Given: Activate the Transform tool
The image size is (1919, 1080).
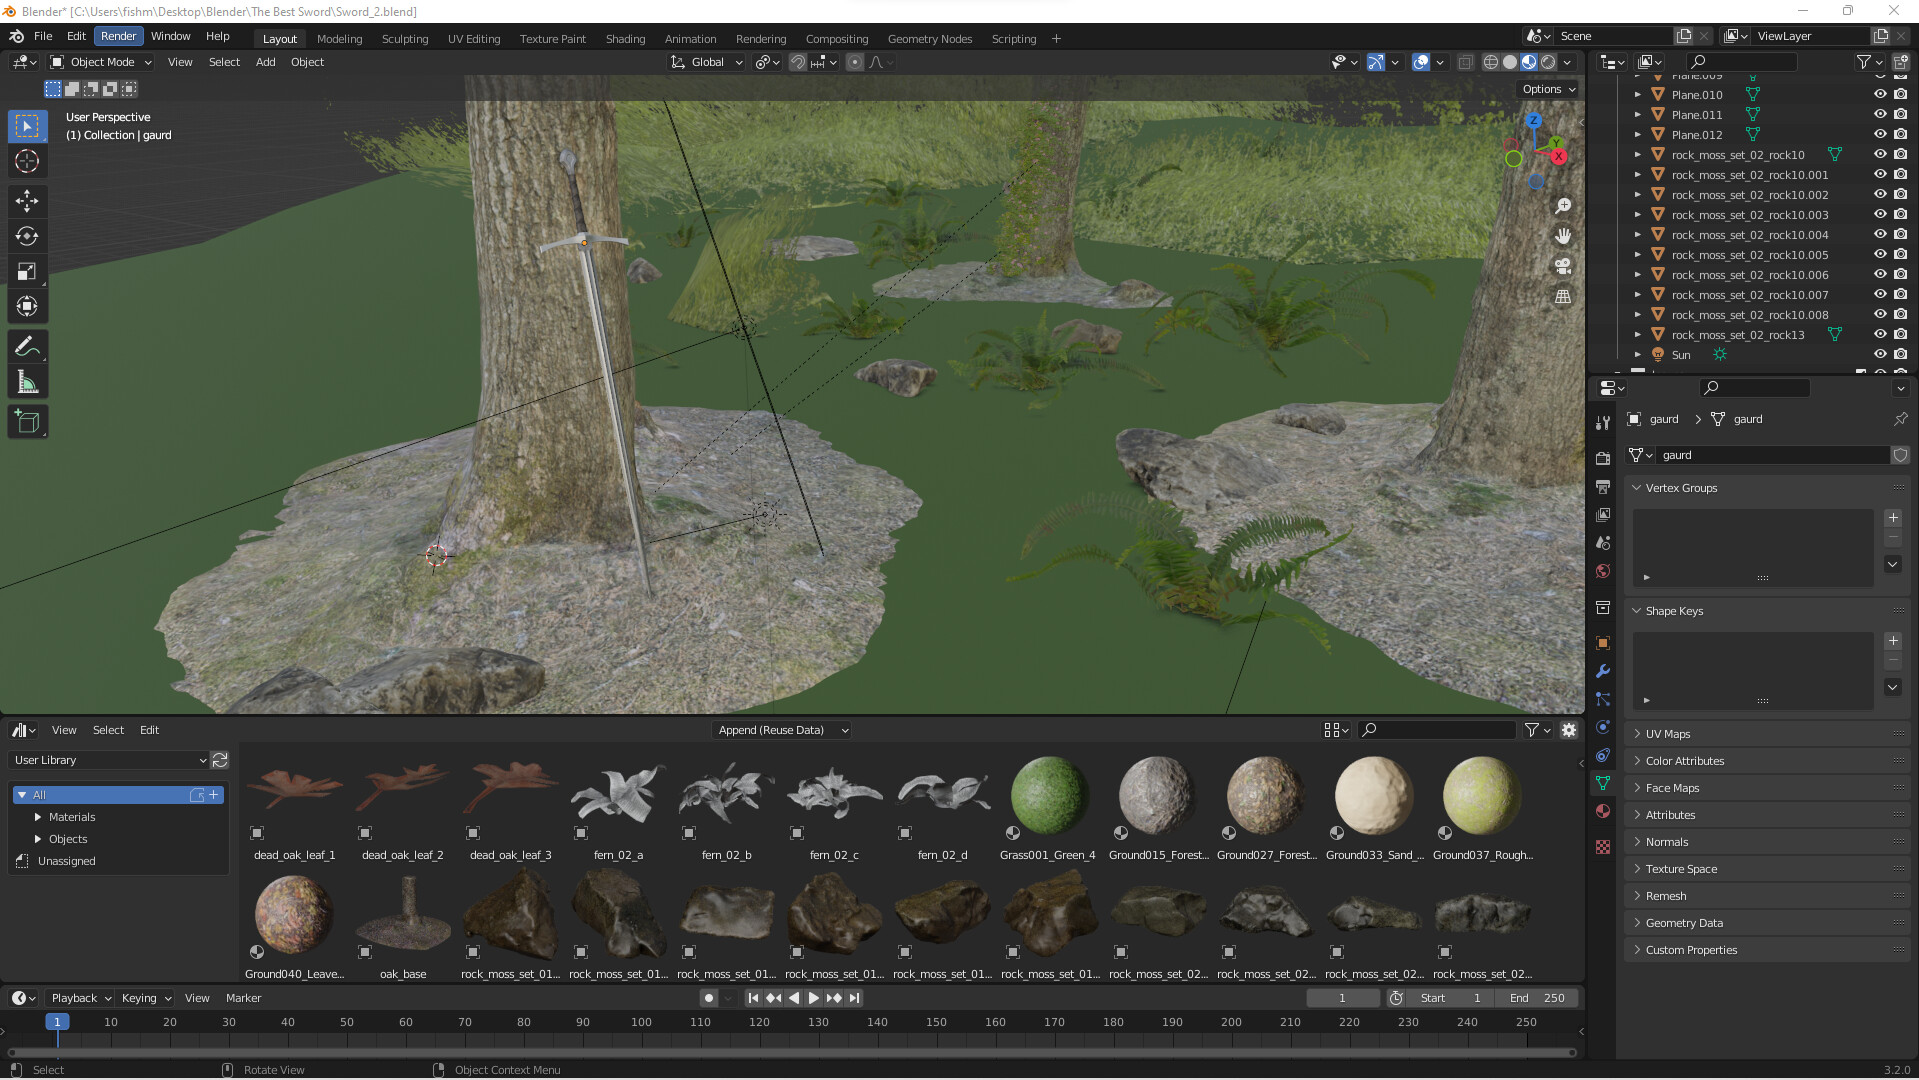Looking at the screenshot, I should point(27,306).
